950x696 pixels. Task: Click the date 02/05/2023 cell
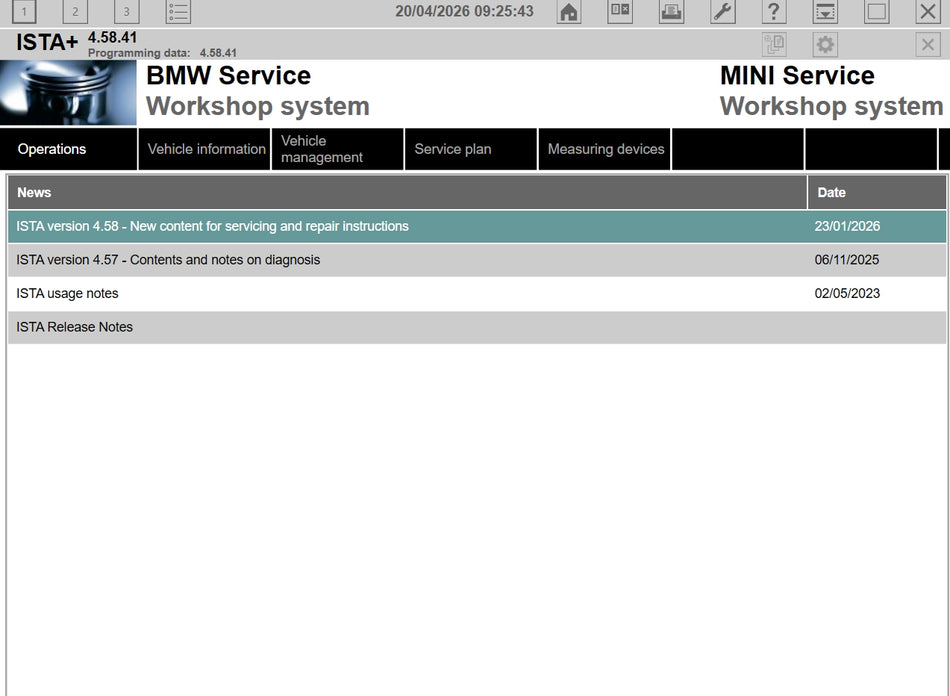coord(847,294)
